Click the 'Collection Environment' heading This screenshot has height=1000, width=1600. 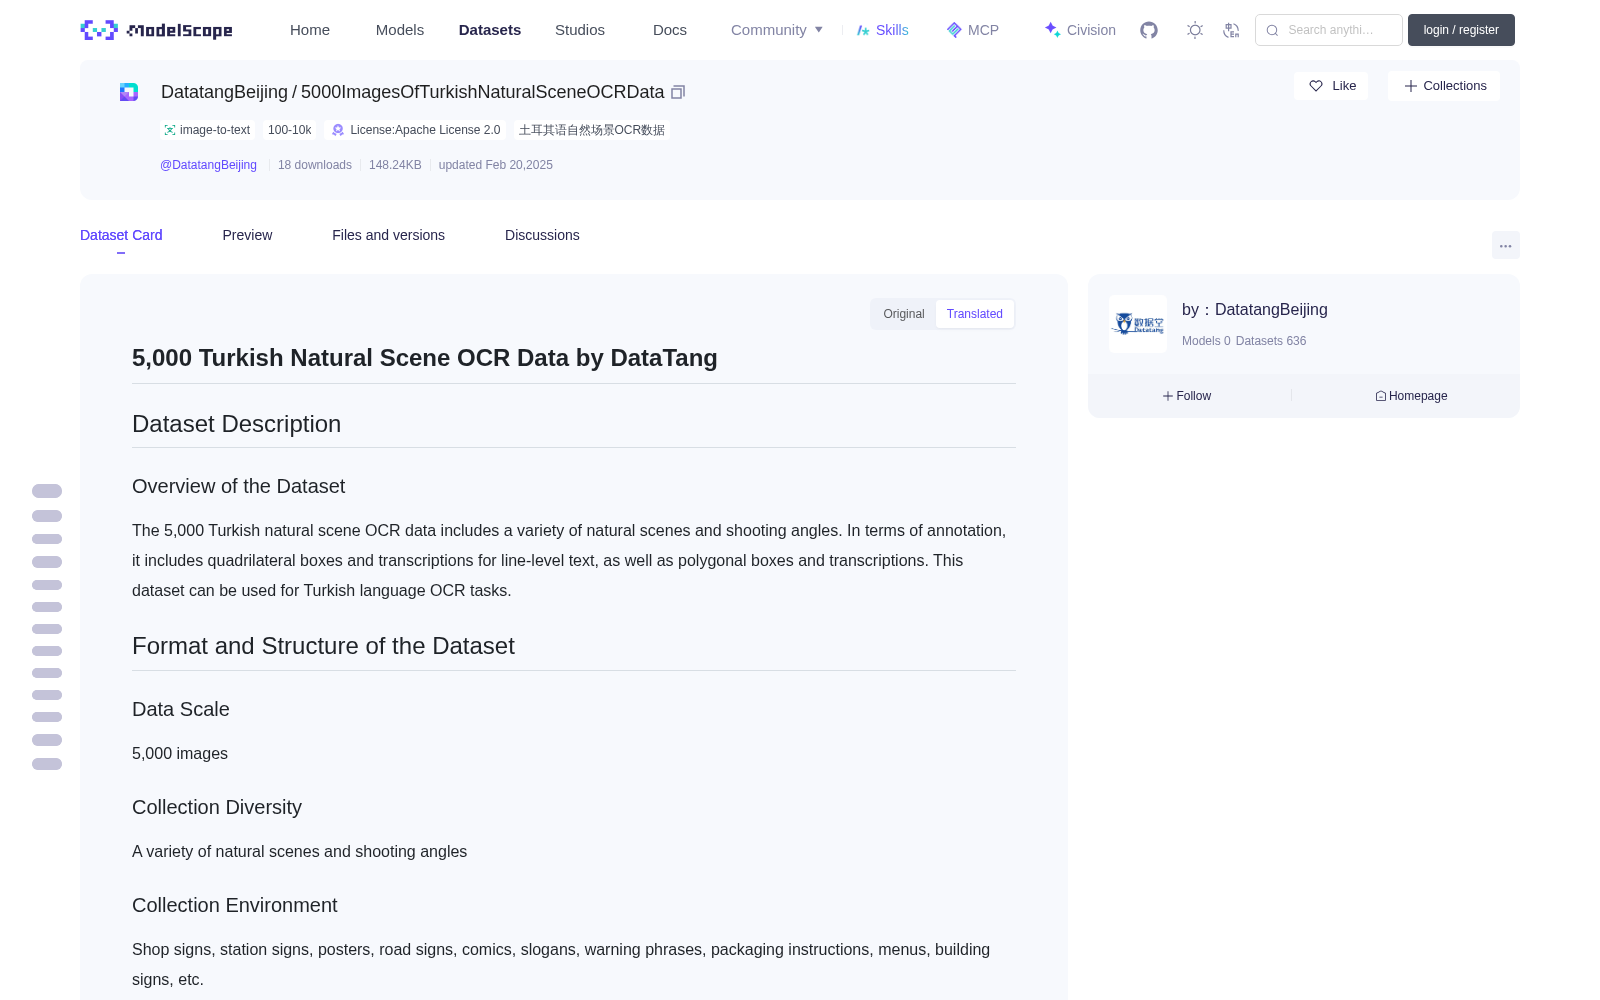tap(235, 905)
